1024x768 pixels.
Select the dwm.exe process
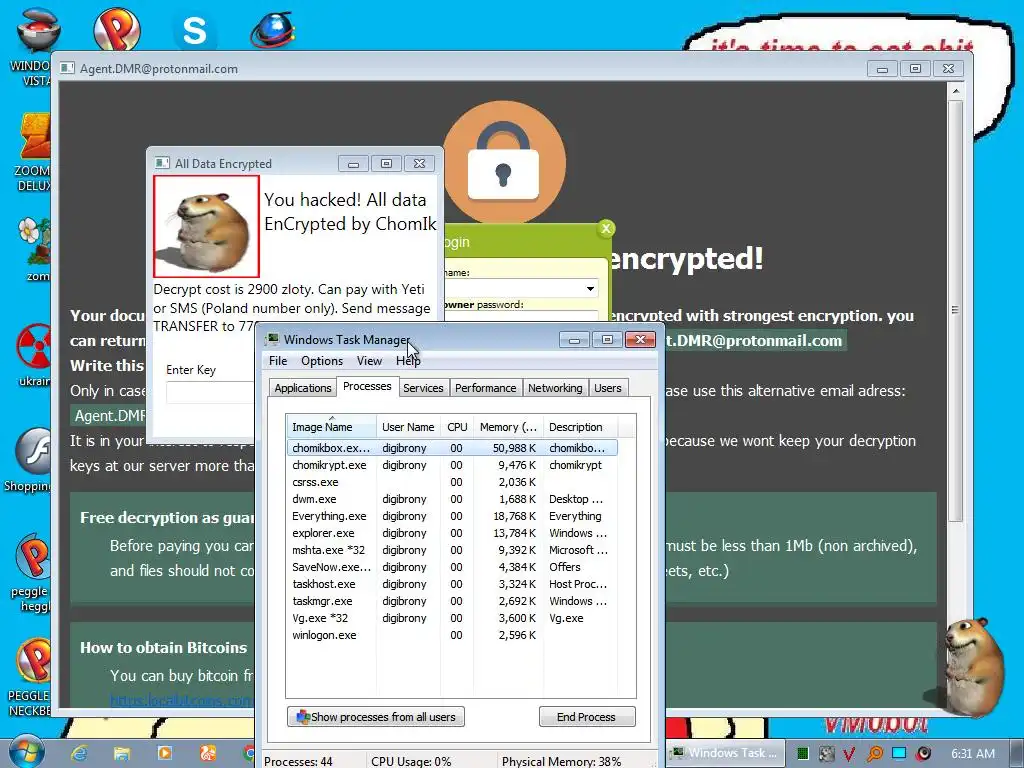coord(452,499)
